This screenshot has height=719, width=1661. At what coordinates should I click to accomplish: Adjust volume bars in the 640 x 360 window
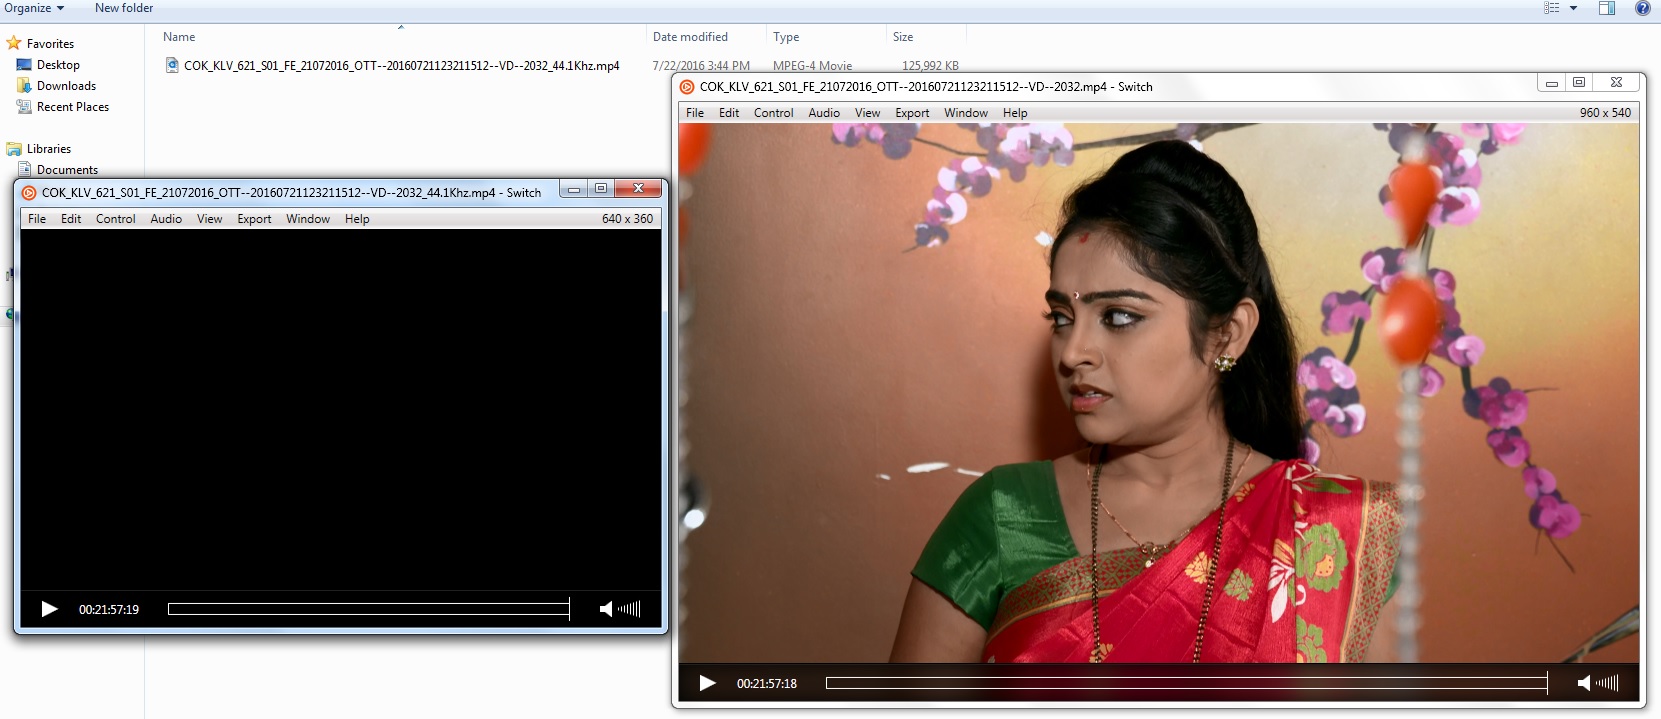coord(629,609)
